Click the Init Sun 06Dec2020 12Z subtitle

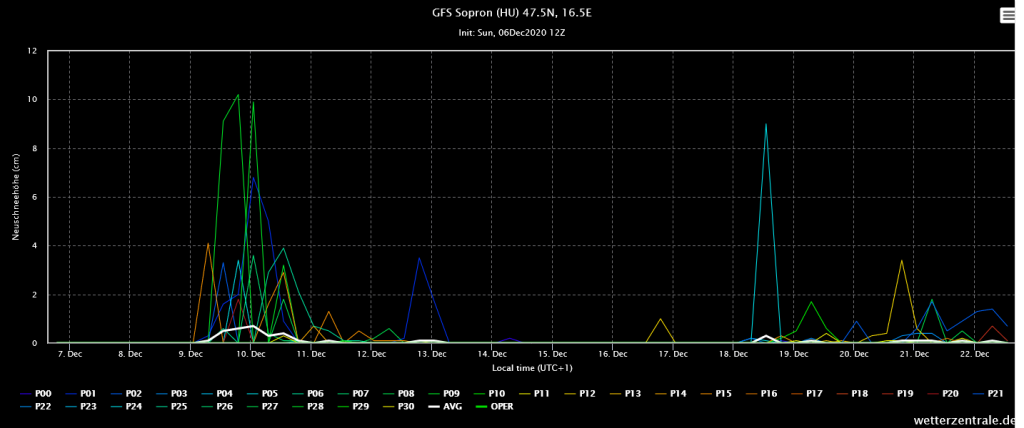pyautogui.click(x=511, y=32)
